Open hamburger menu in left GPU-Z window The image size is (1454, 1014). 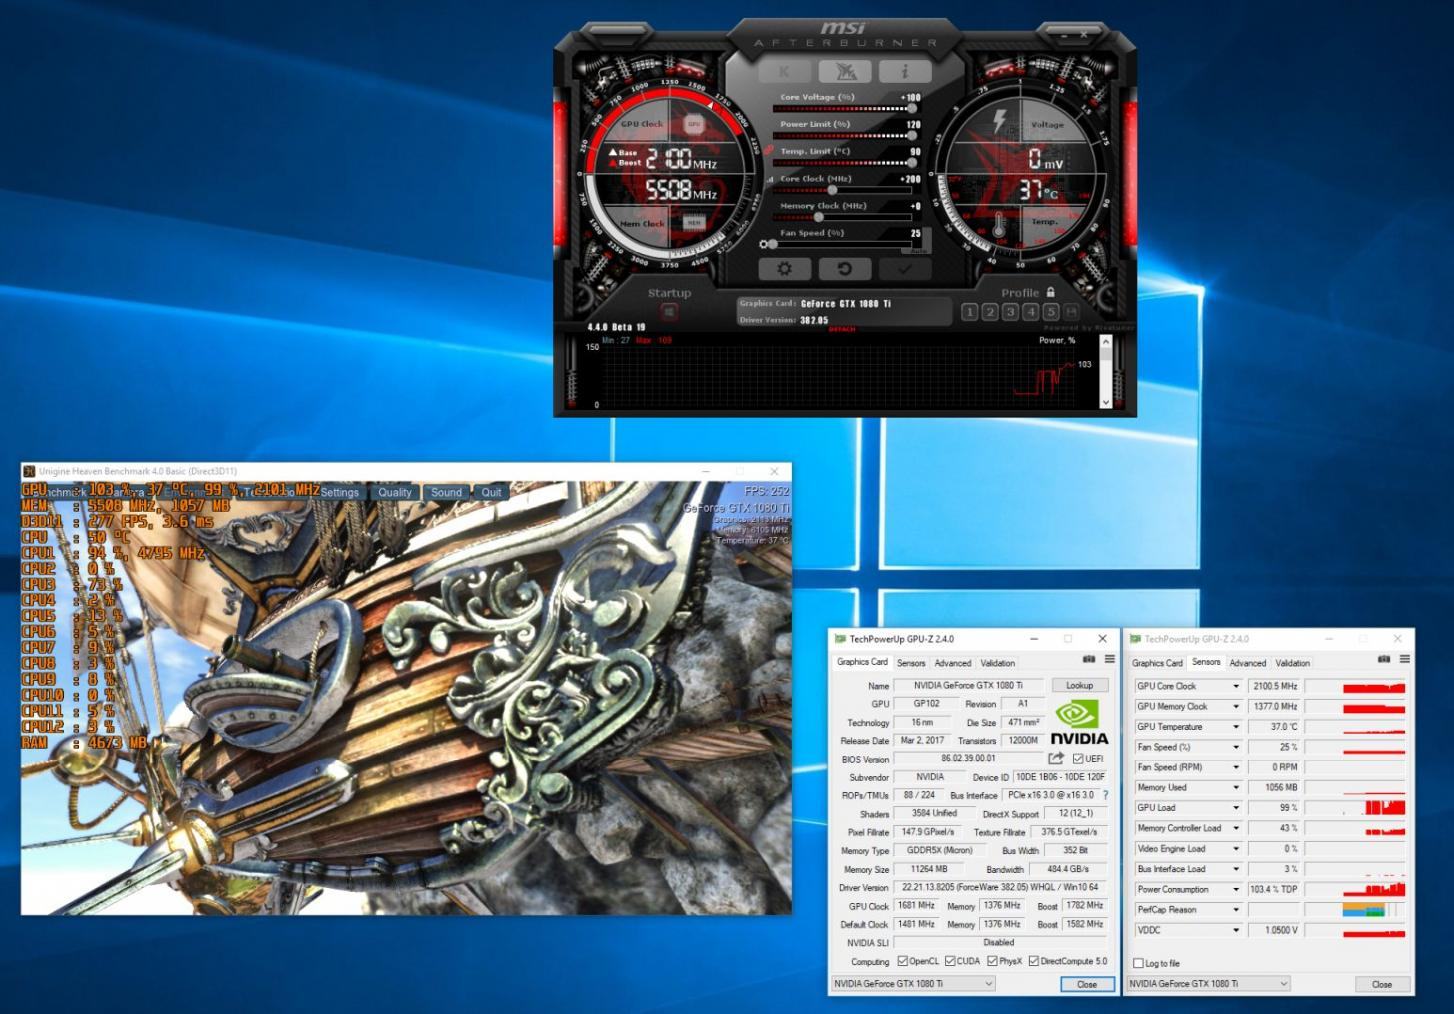point(1109,659)
